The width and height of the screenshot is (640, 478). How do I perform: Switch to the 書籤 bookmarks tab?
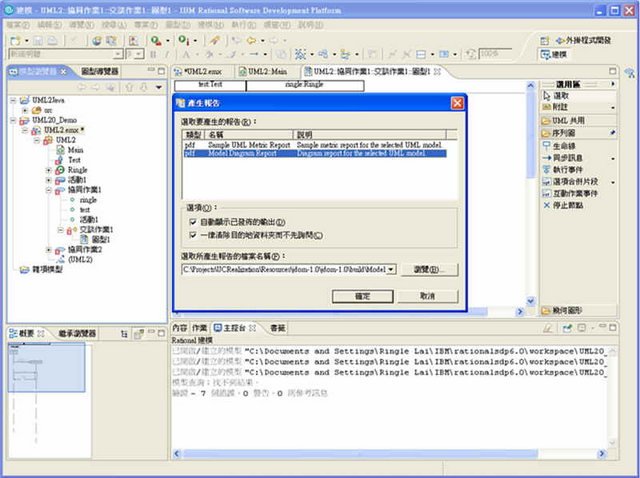tap(278, 328)
